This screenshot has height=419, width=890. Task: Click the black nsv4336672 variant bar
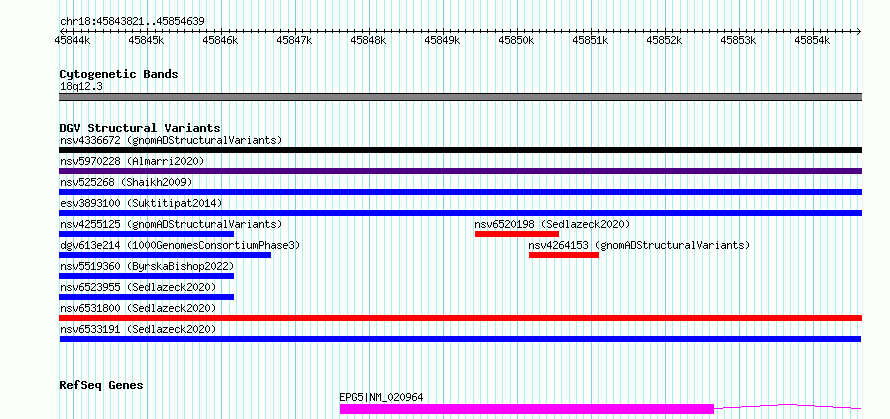460,150
